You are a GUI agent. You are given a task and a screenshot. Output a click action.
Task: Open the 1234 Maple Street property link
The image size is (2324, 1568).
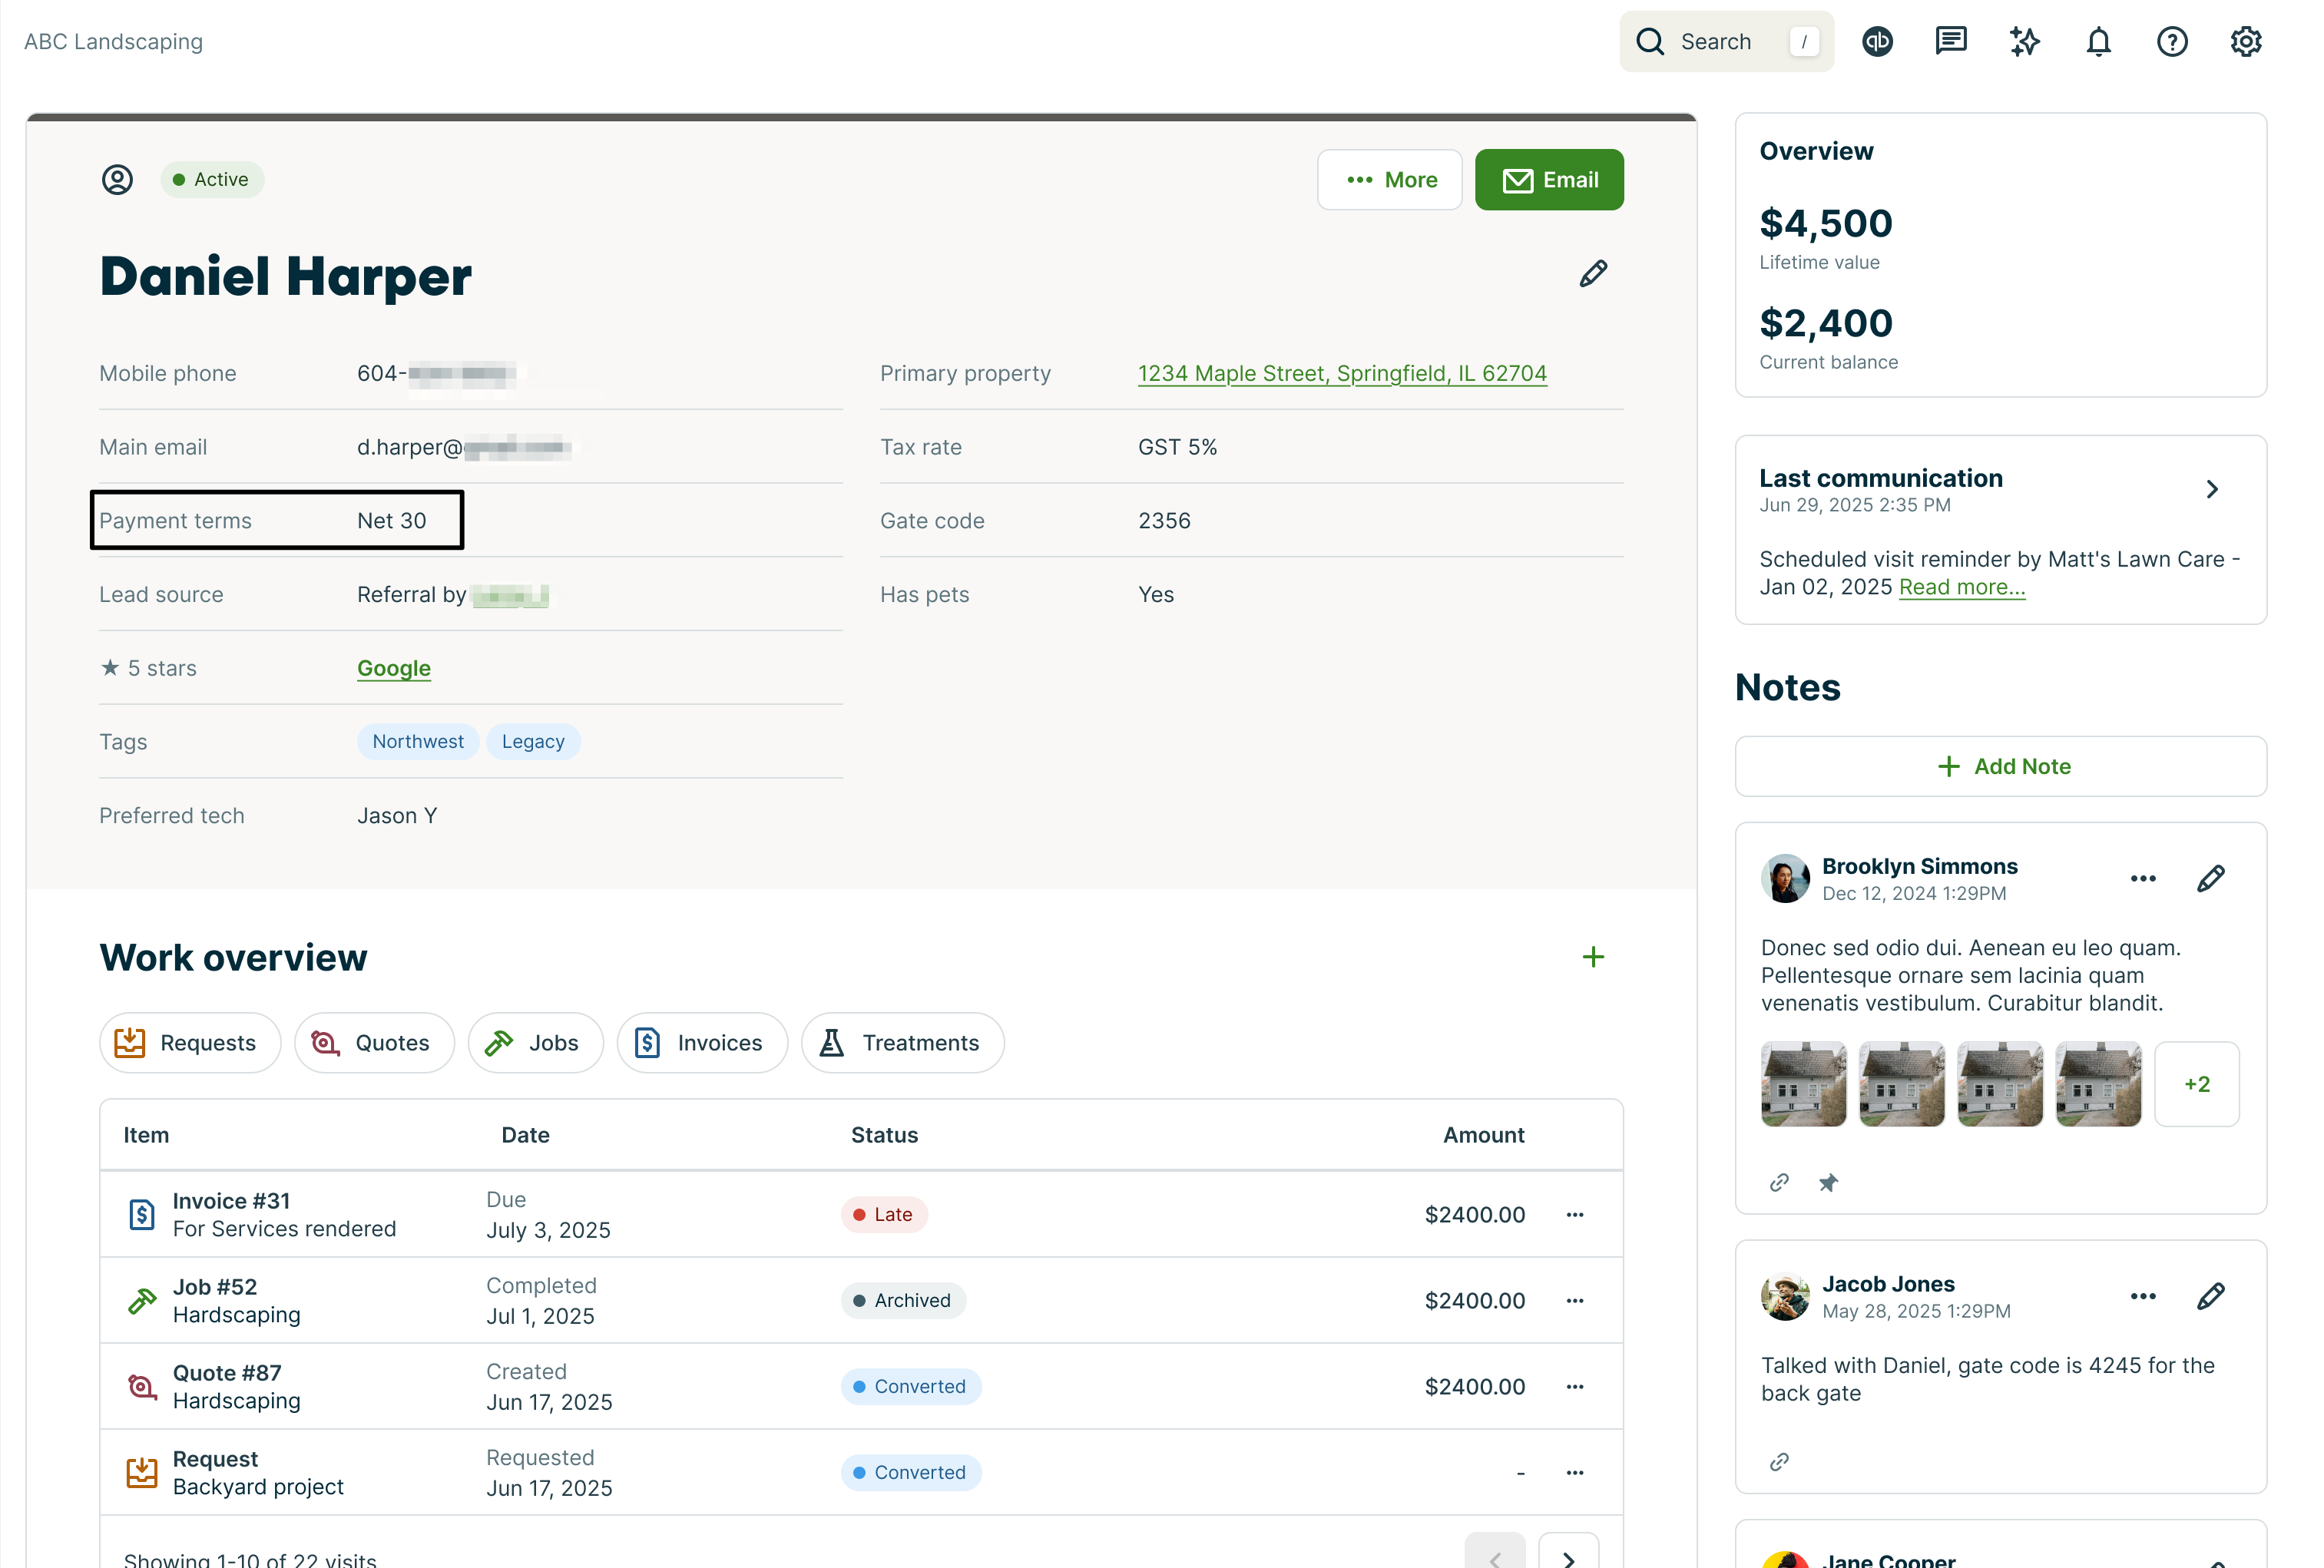tap(1341, 373)
